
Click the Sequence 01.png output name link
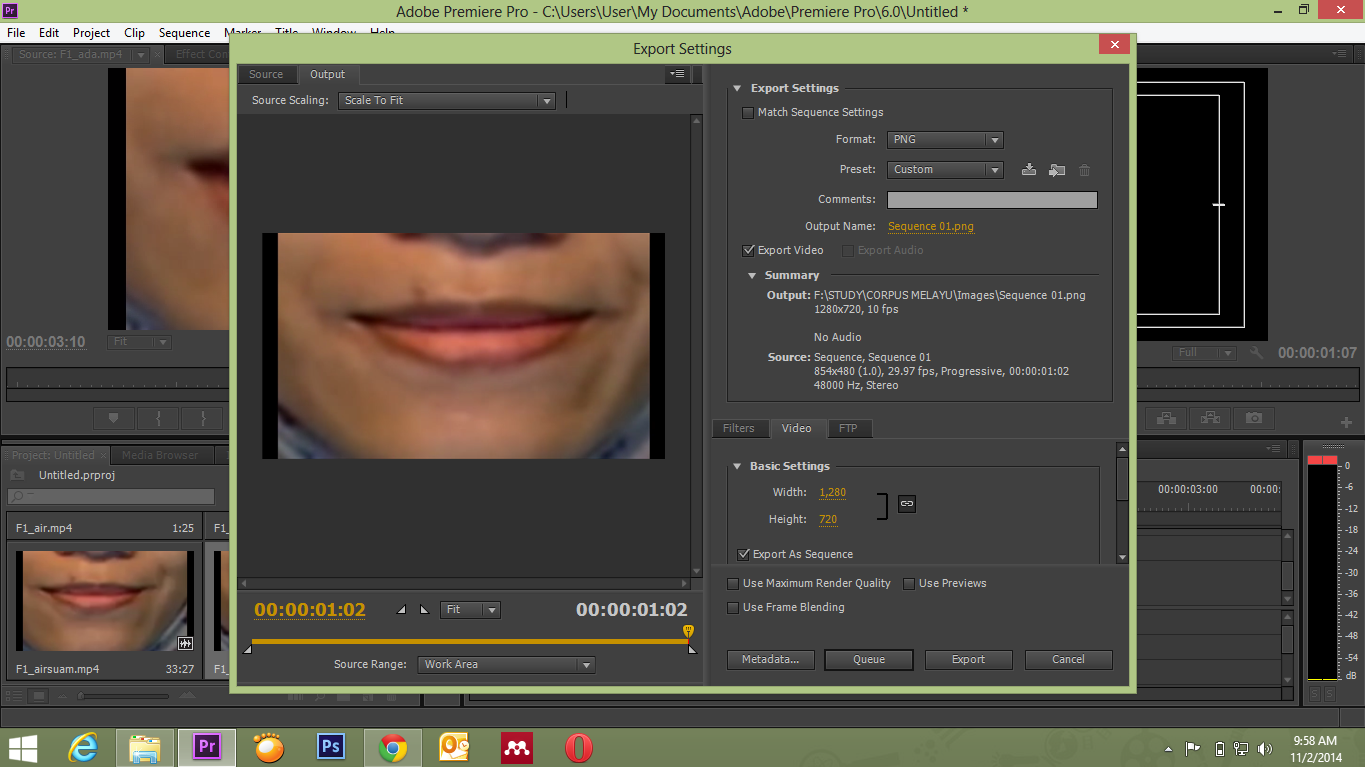pos(931,227)
